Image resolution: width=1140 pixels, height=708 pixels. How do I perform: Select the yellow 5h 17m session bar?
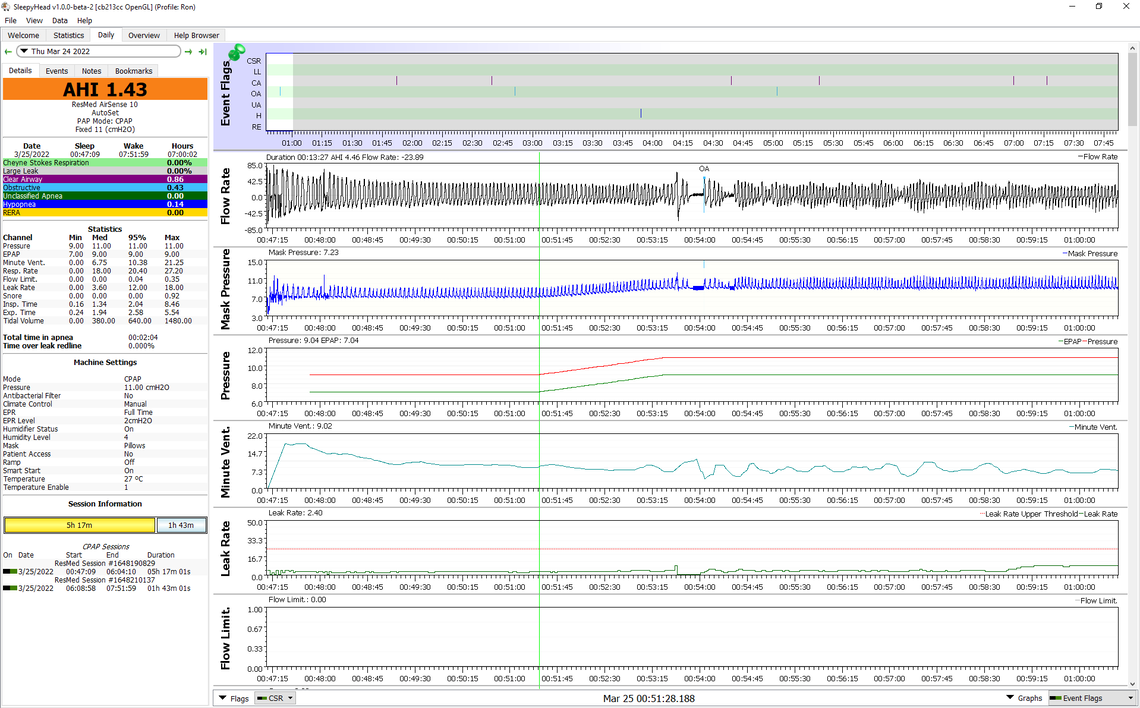pyautogui.click(x=80, y=525)
